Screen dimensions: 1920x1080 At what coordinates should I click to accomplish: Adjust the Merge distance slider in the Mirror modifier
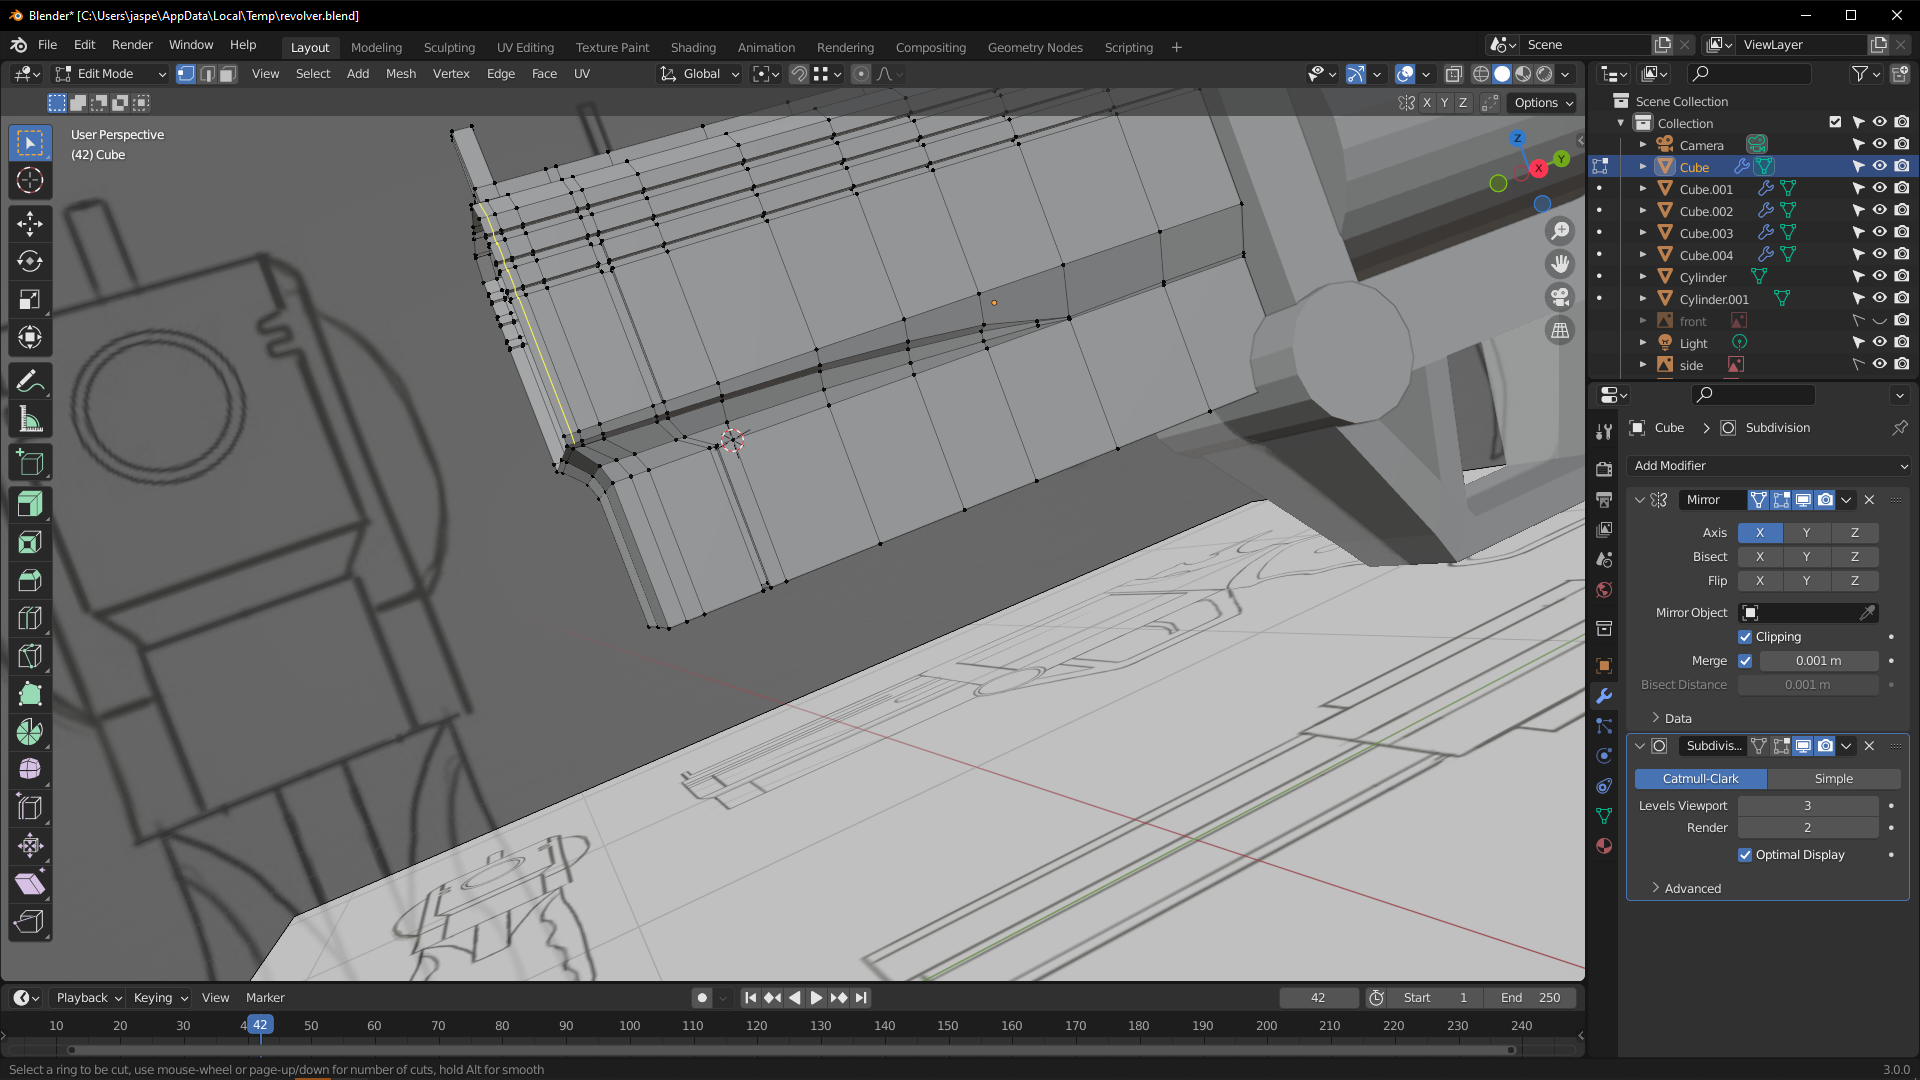coord(1817,660)
